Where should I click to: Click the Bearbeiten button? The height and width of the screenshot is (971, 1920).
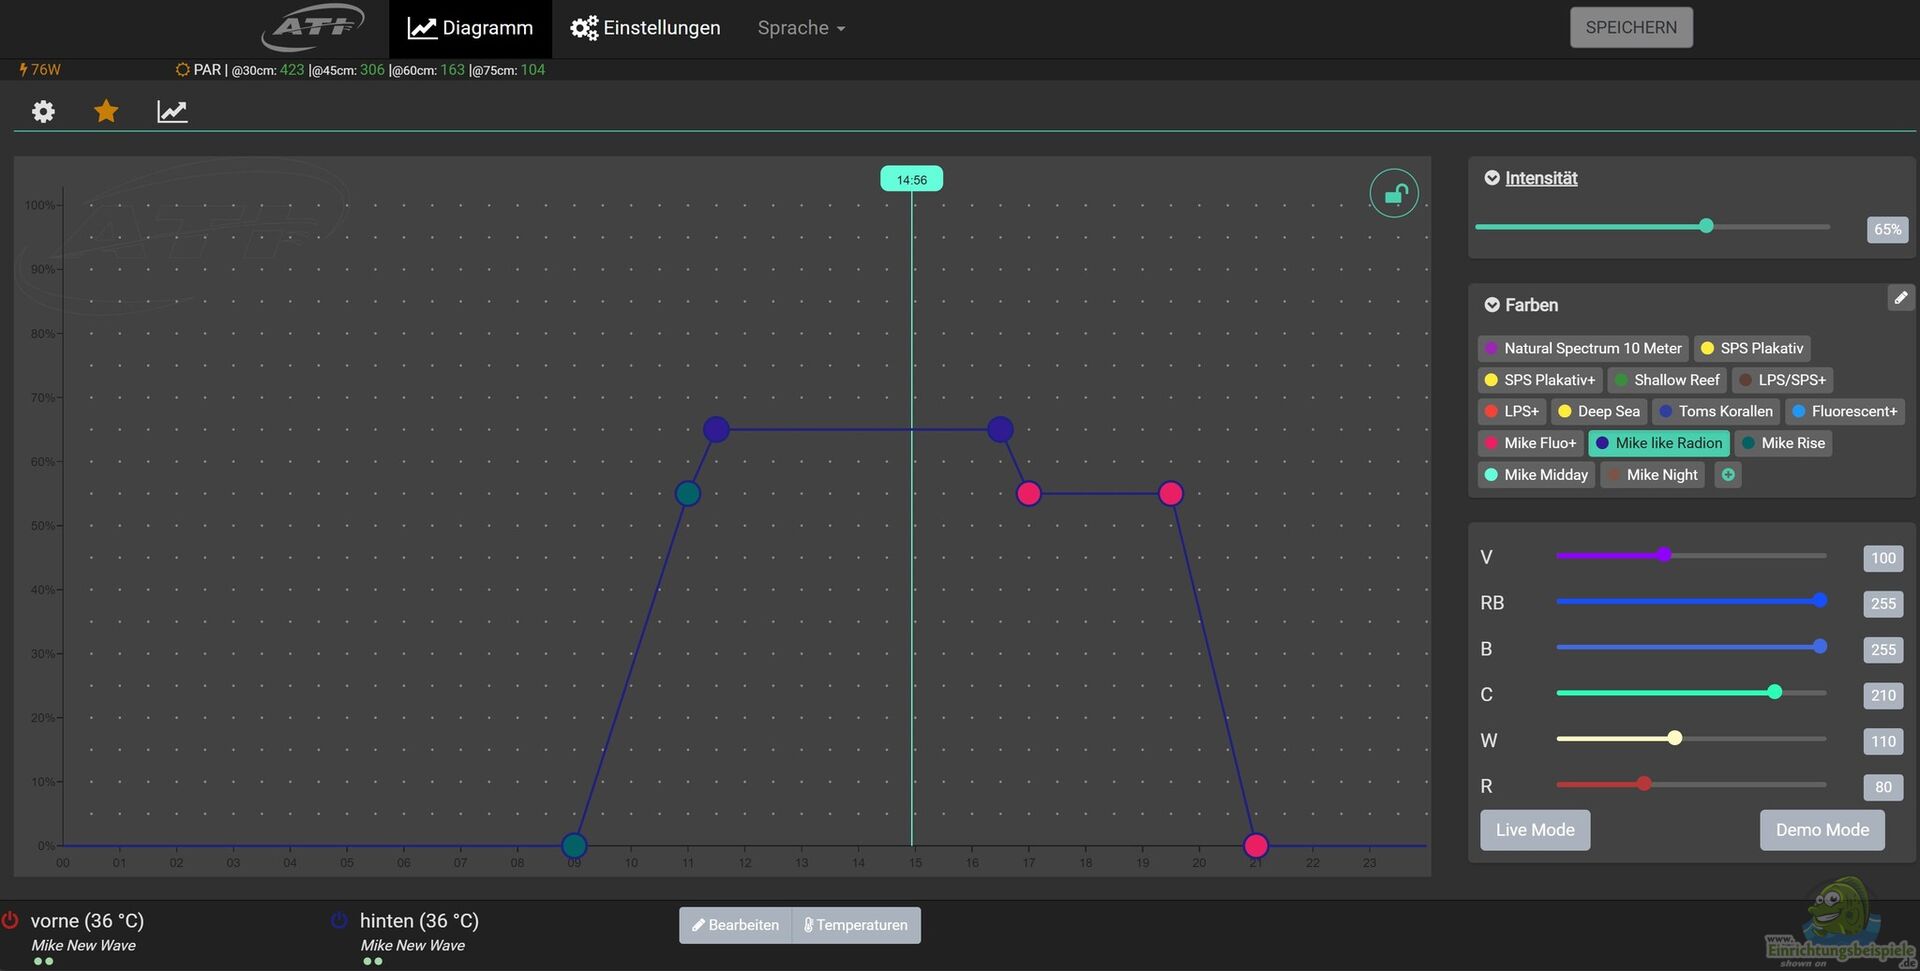(x=735, y=925)
